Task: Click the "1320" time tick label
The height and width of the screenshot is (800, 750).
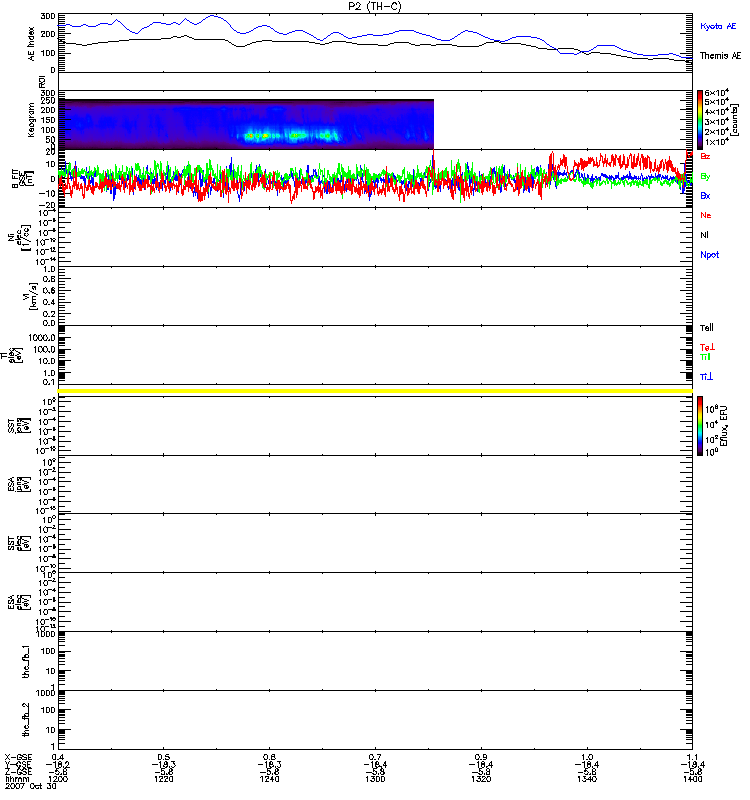Action: coord(481,779)
